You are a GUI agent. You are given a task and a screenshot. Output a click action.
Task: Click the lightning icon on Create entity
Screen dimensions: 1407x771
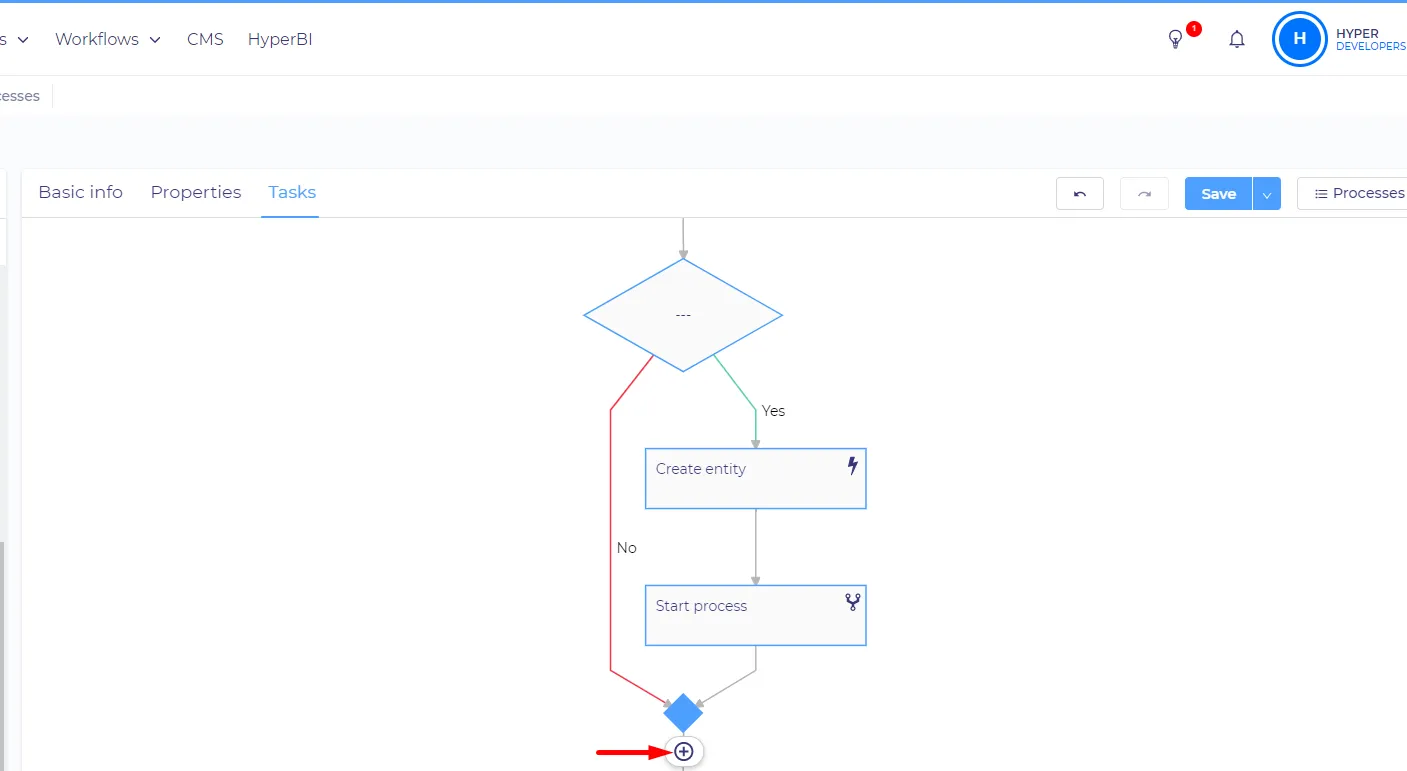point(853,466)
